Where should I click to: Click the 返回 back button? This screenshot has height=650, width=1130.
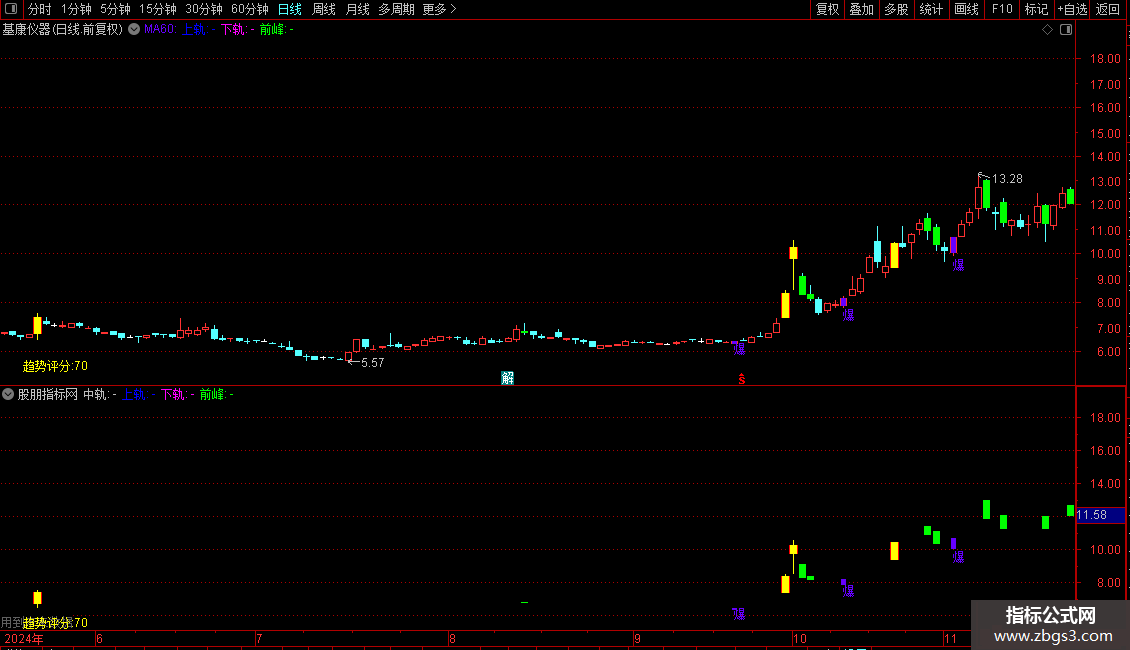1108,9
